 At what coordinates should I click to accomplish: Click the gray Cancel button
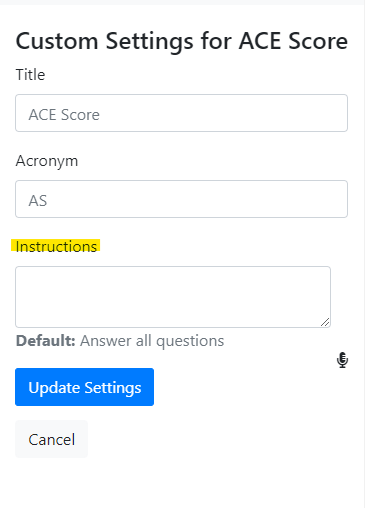[51, 439]
